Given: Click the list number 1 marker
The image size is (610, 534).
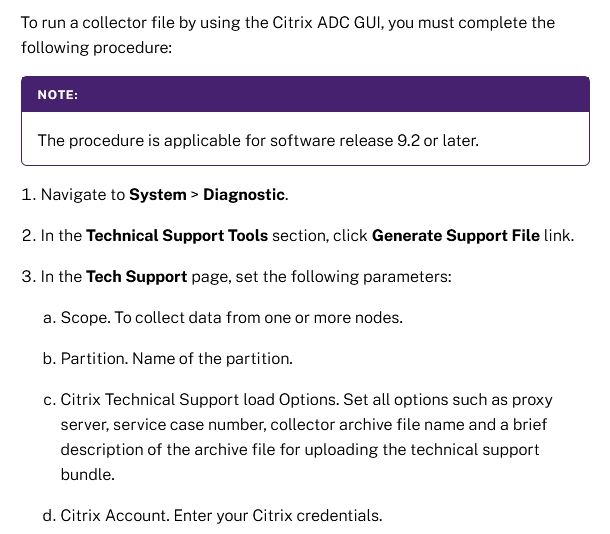Looking at the screenshot, I should (x=28, y=195).
